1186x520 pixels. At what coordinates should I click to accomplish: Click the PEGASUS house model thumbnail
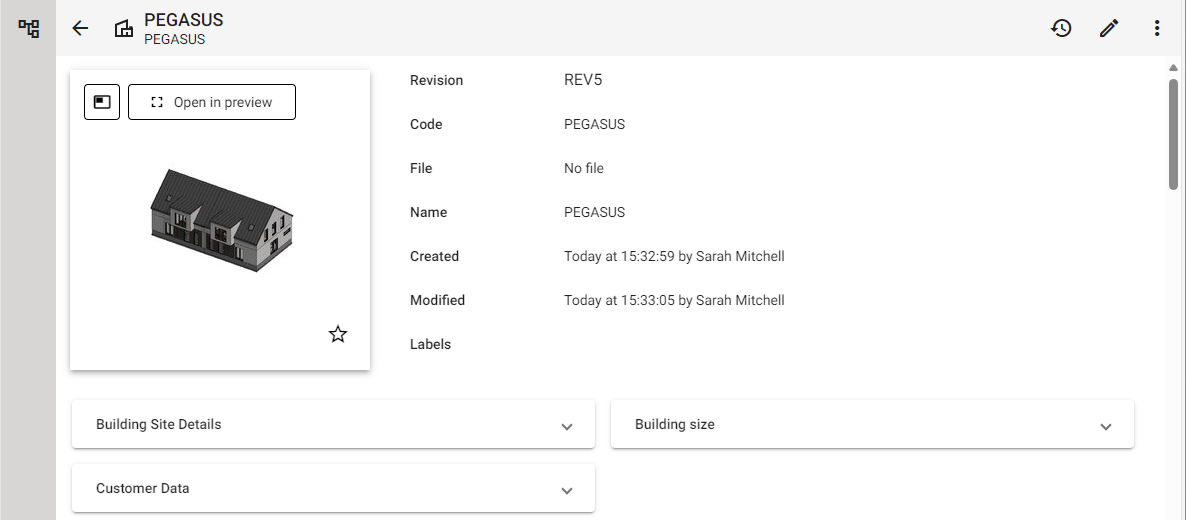tap(221, 220)
